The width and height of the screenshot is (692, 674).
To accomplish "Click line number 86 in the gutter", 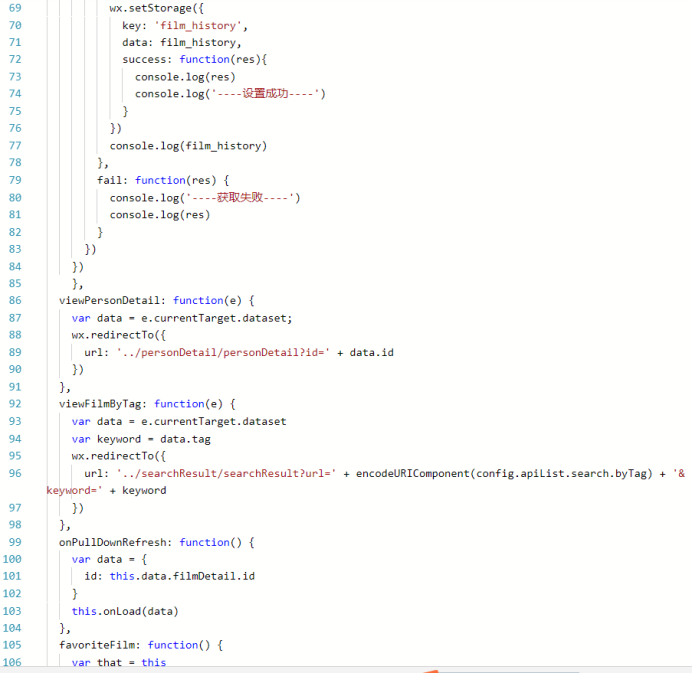I will [15, 301].
